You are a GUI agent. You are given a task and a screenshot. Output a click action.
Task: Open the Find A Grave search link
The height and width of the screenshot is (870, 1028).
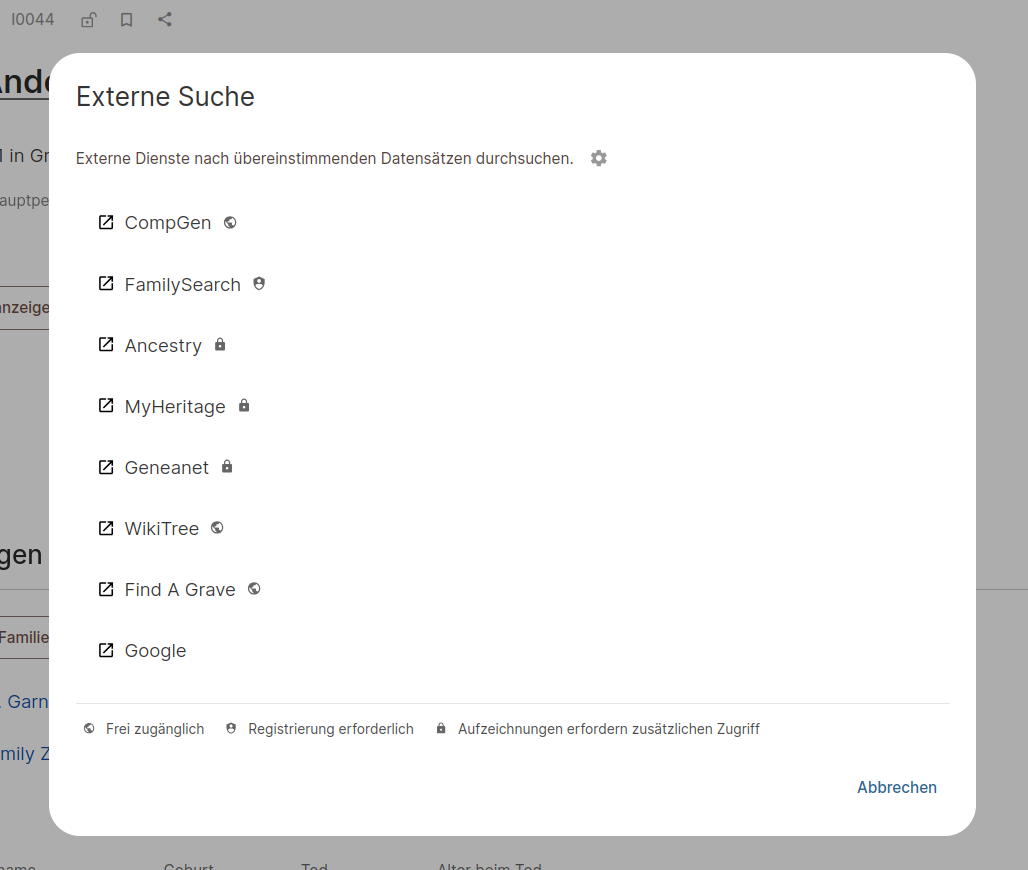click(x=180, y=589)
